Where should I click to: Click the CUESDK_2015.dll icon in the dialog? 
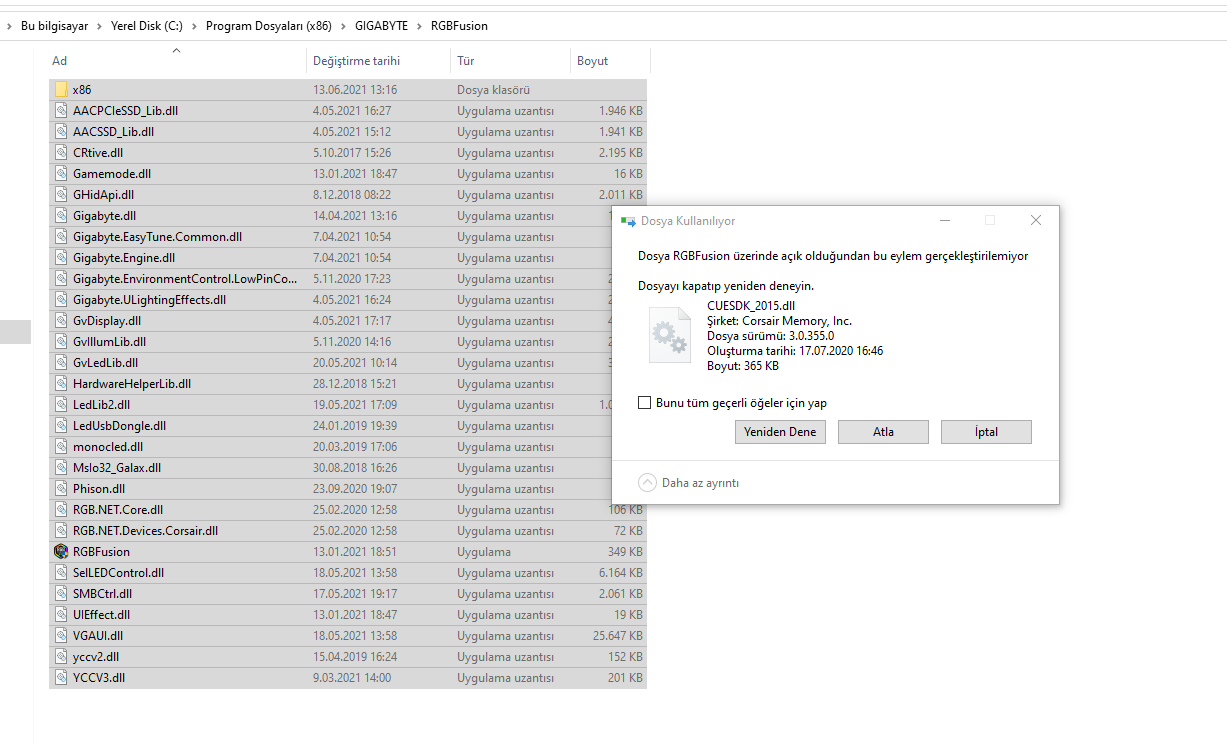tap(669, 335)
